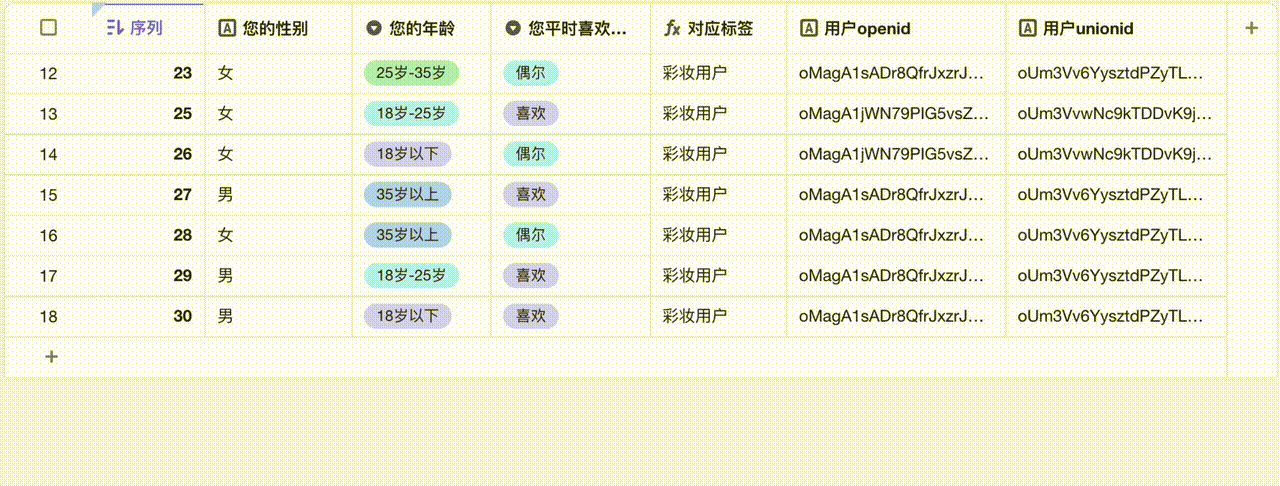This screenshot has height=486, width=1280.
Task: Open the 25岁-35岁 age option in row 12
Action: [x=410, y=73]
